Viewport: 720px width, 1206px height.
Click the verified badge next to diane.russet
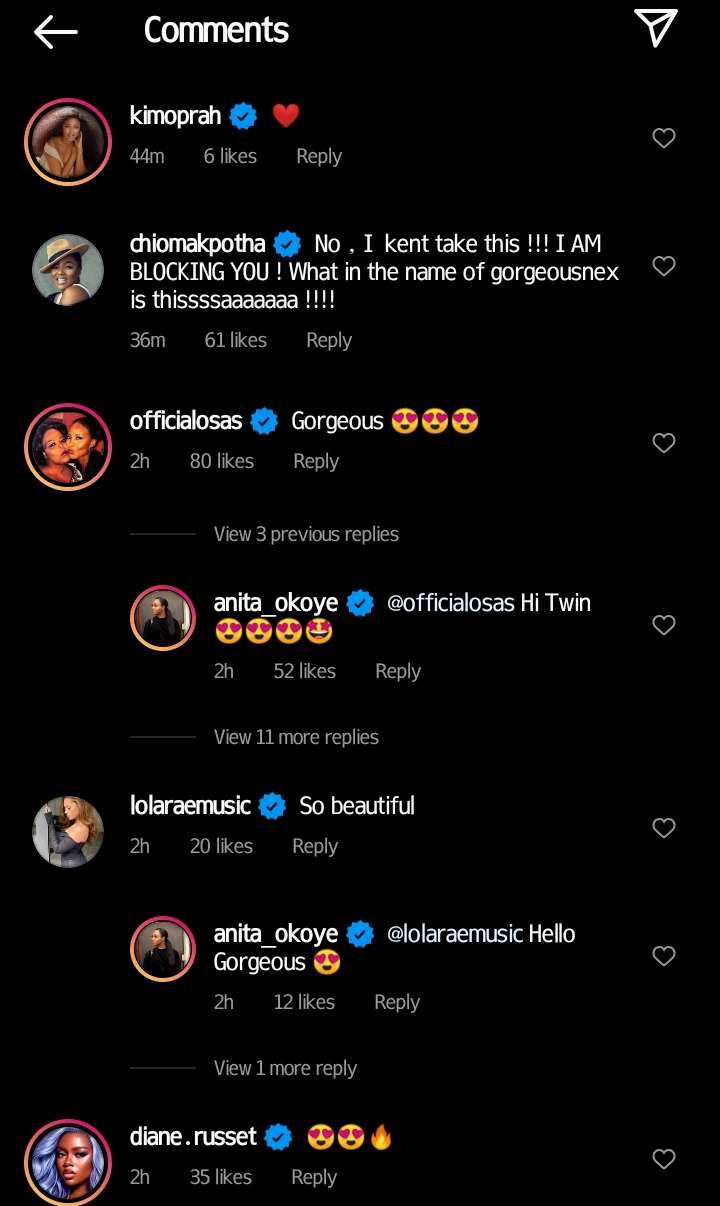point(277,1136)
